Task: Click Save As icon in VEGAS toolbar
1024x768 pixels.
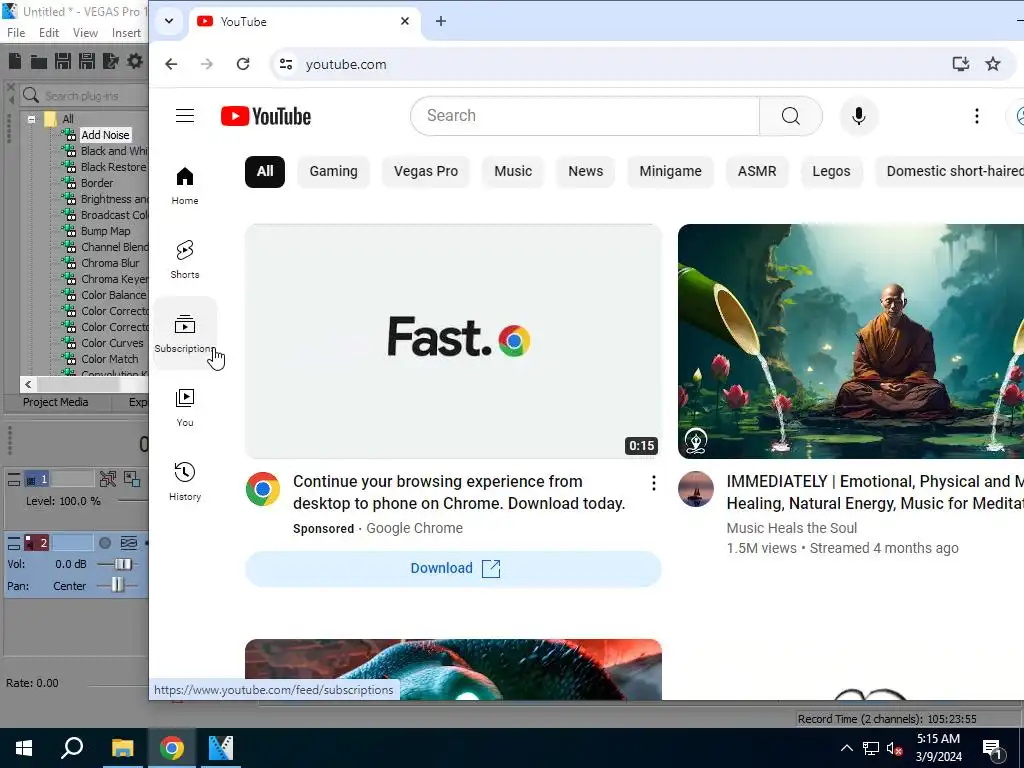Action: tap(87, 61)
